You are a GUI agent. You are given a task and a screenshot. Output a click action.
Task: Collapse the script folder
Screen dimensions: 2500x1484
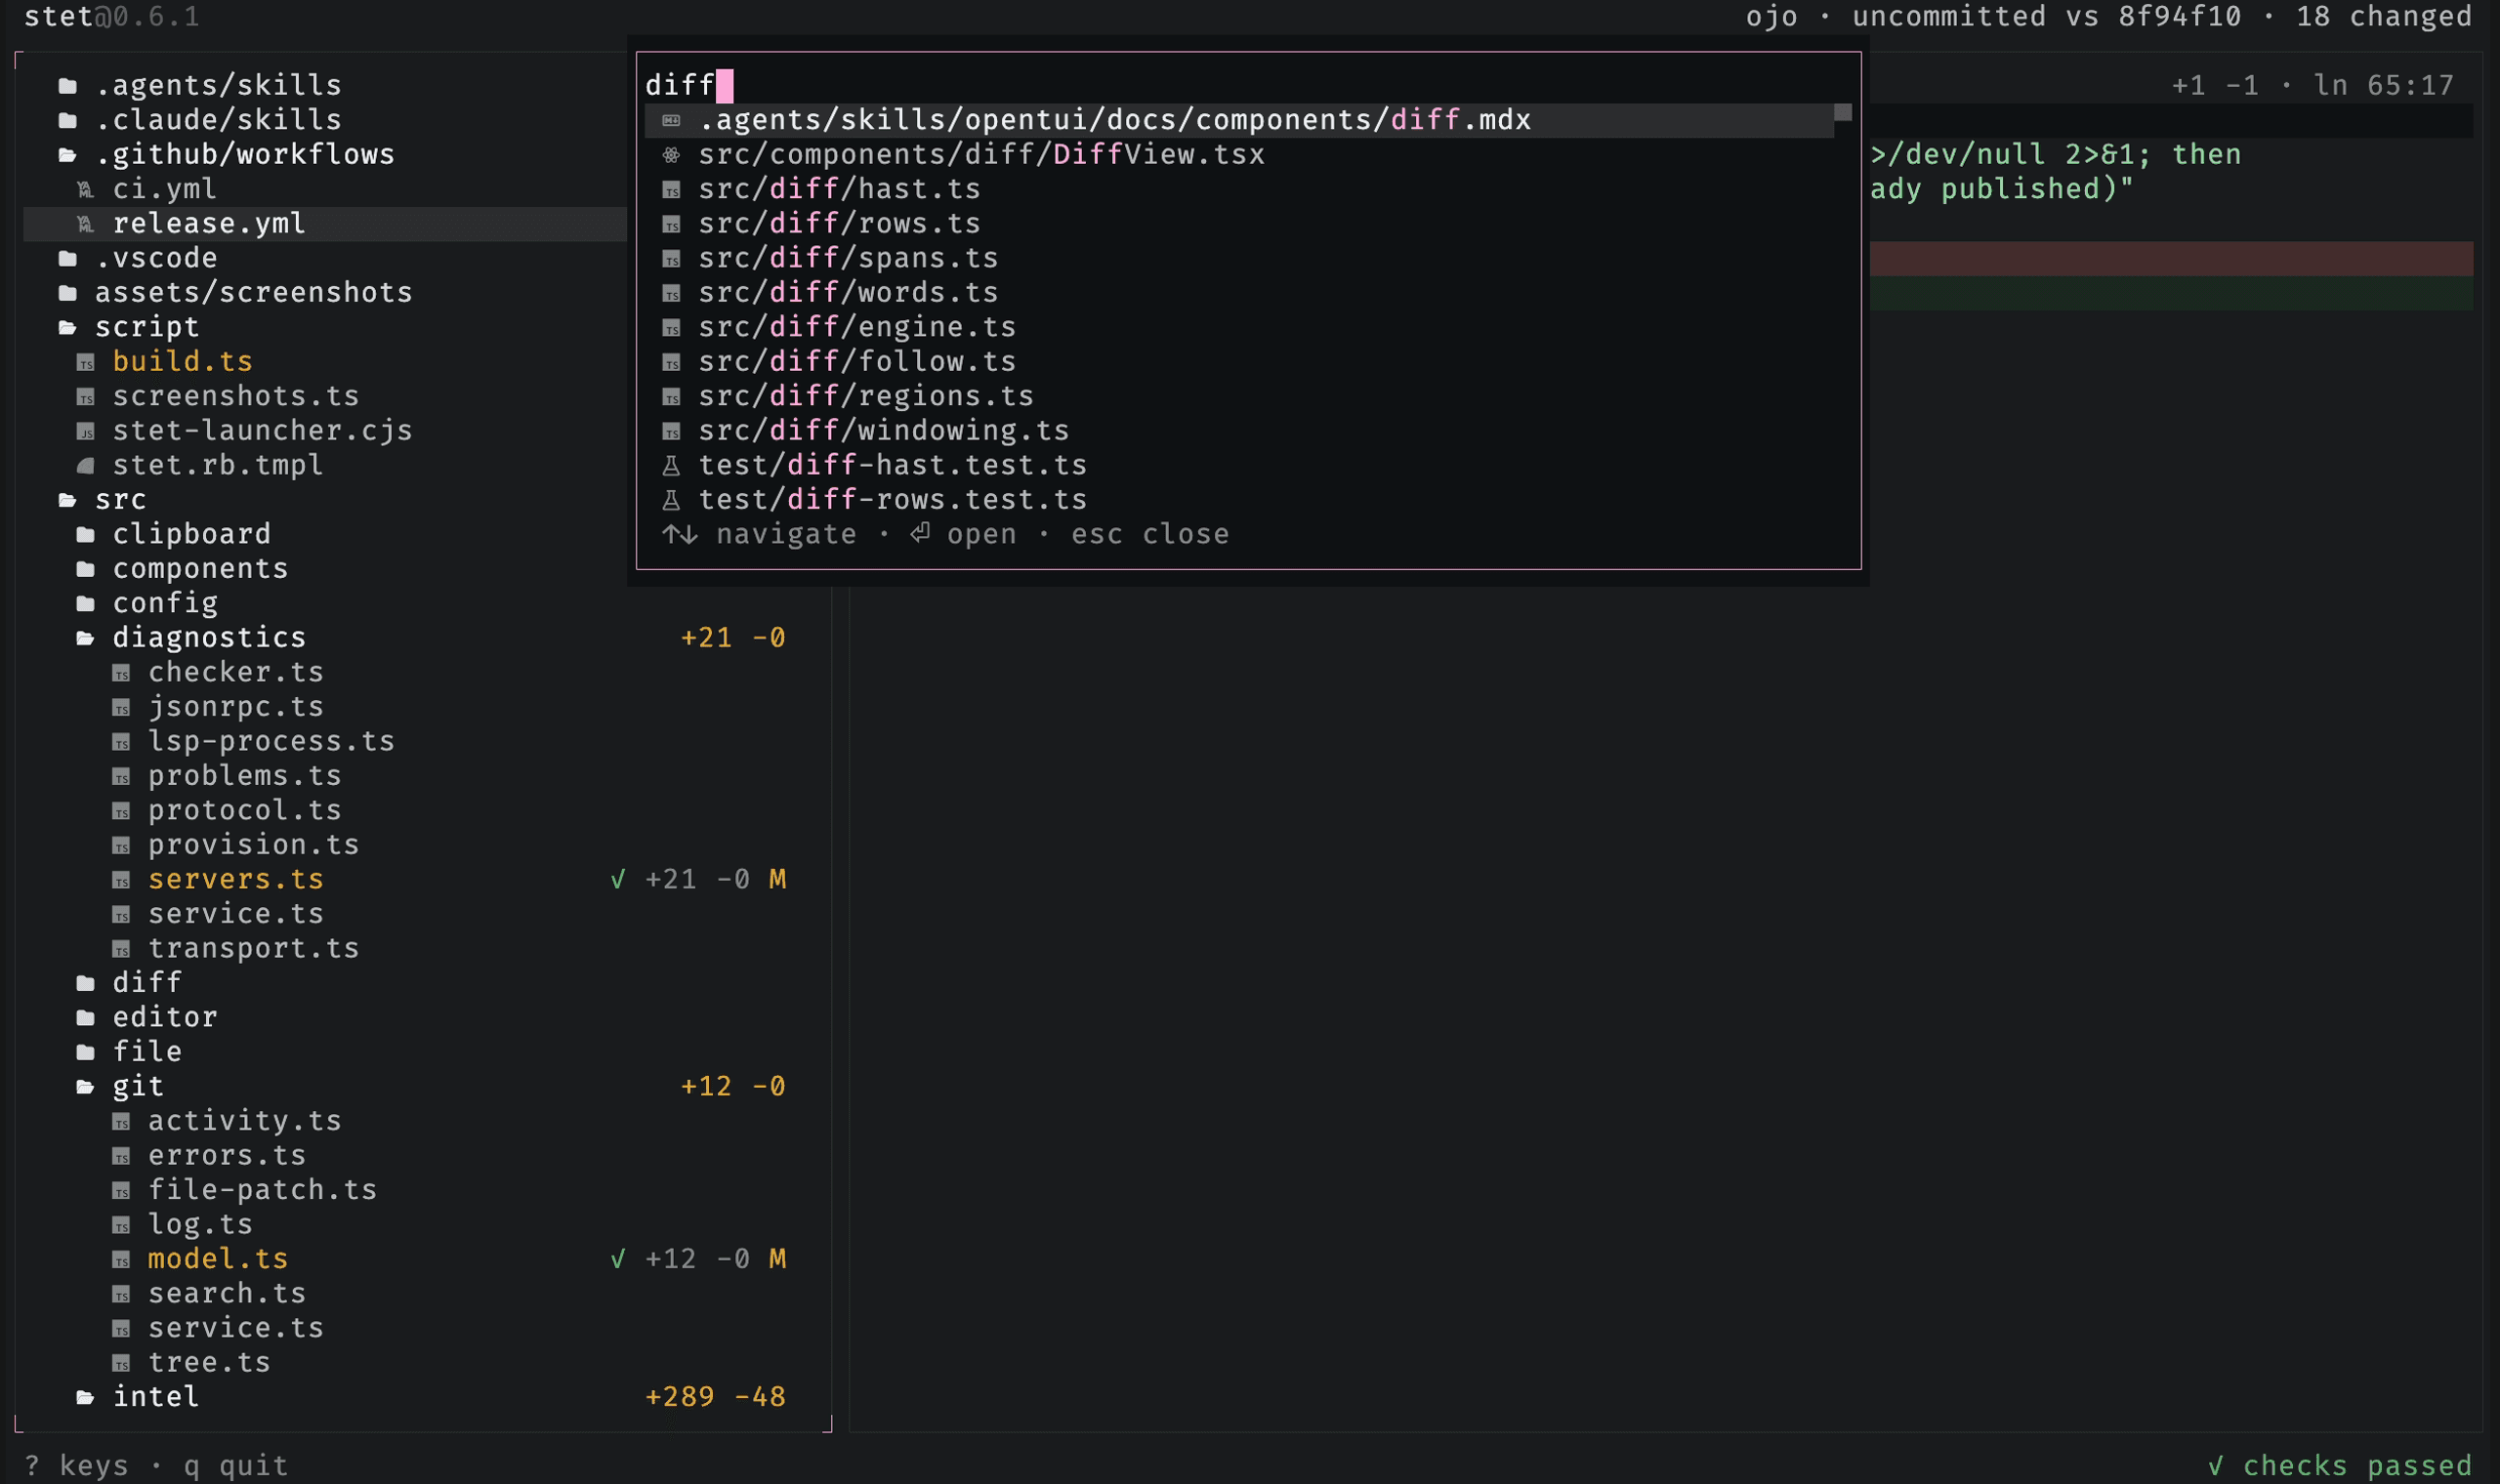click(68, 328)
